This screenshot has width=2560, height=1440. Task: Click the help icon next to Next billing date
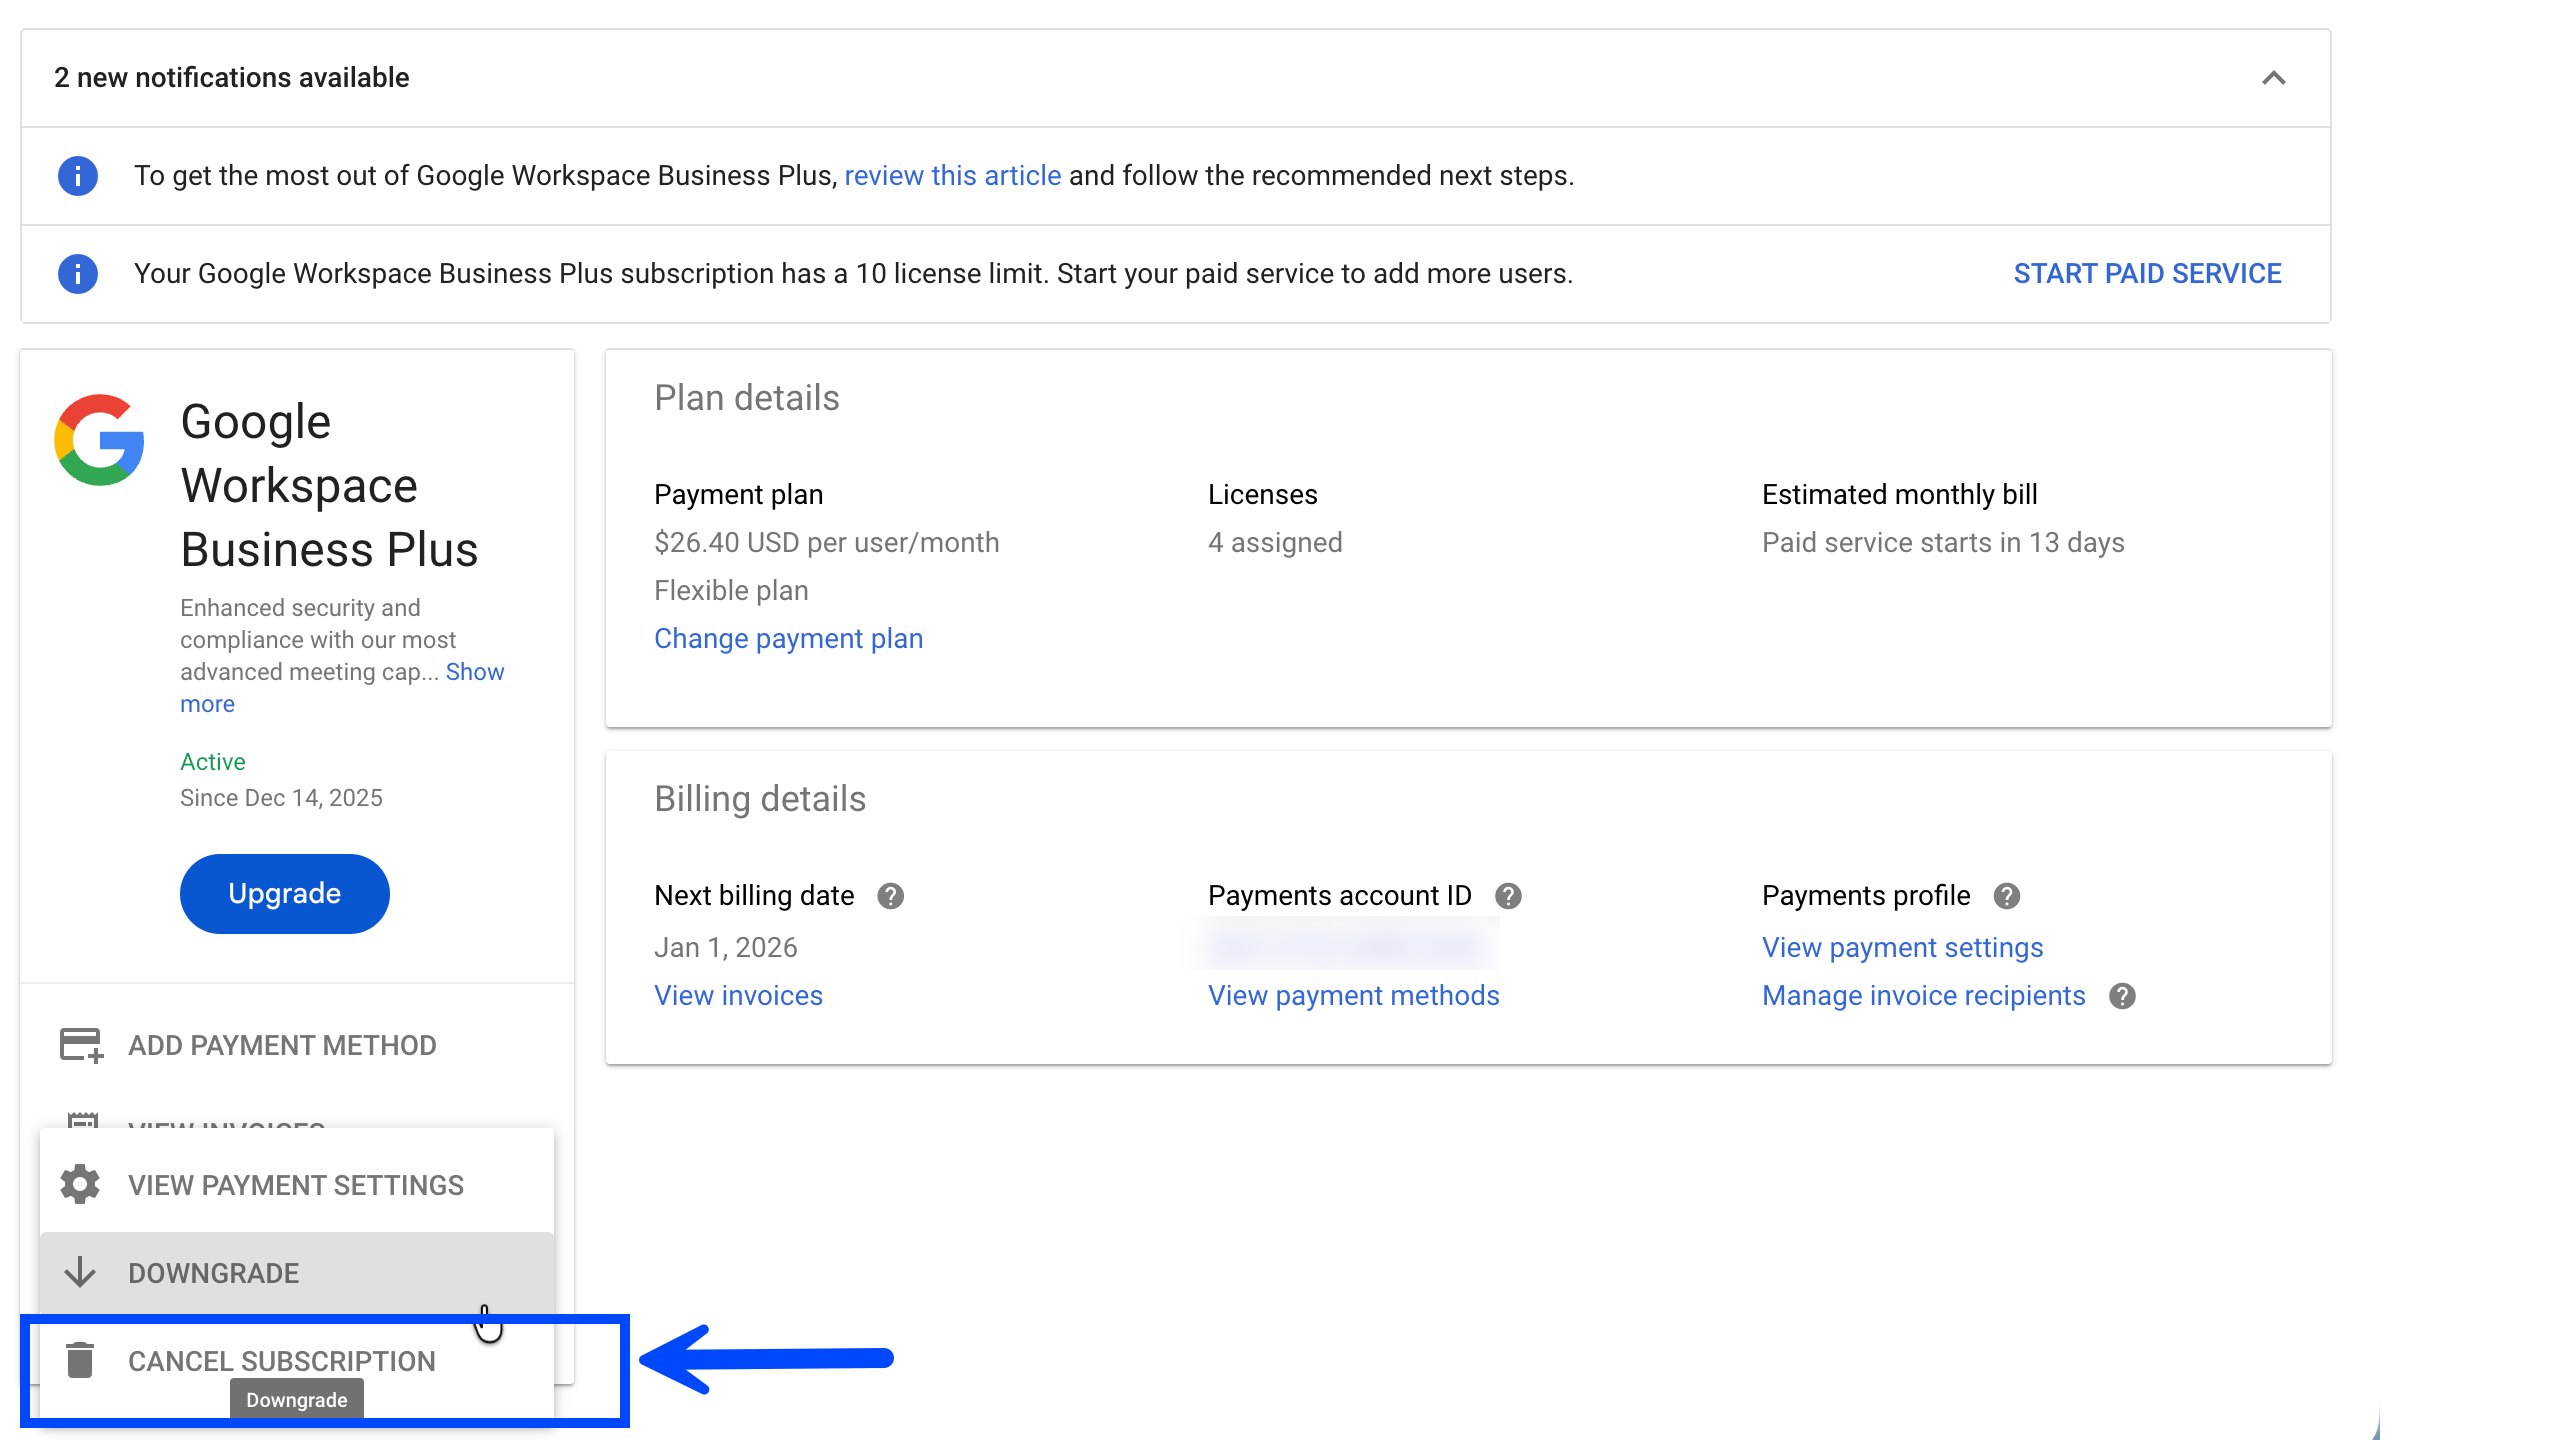(x=891, y=896)
